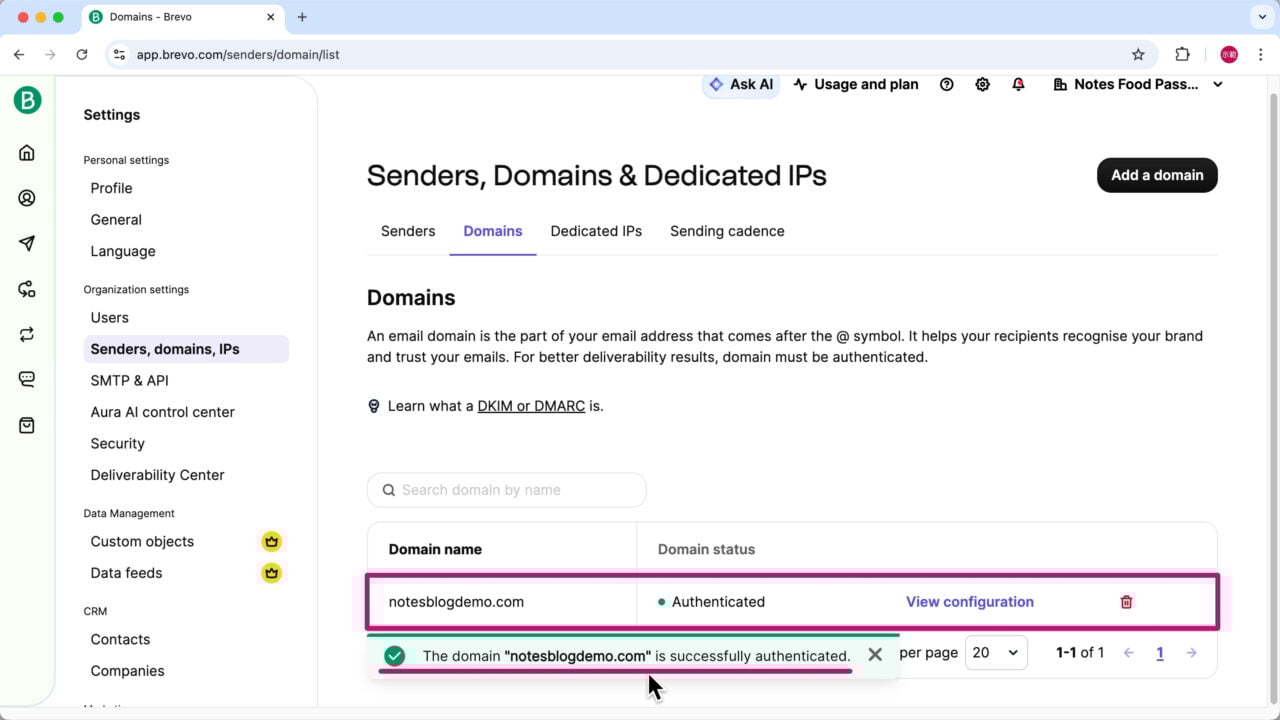Open the Conversations chat icon
The width and height of the screenshot is (1280, 720).
tap(27, 380)
